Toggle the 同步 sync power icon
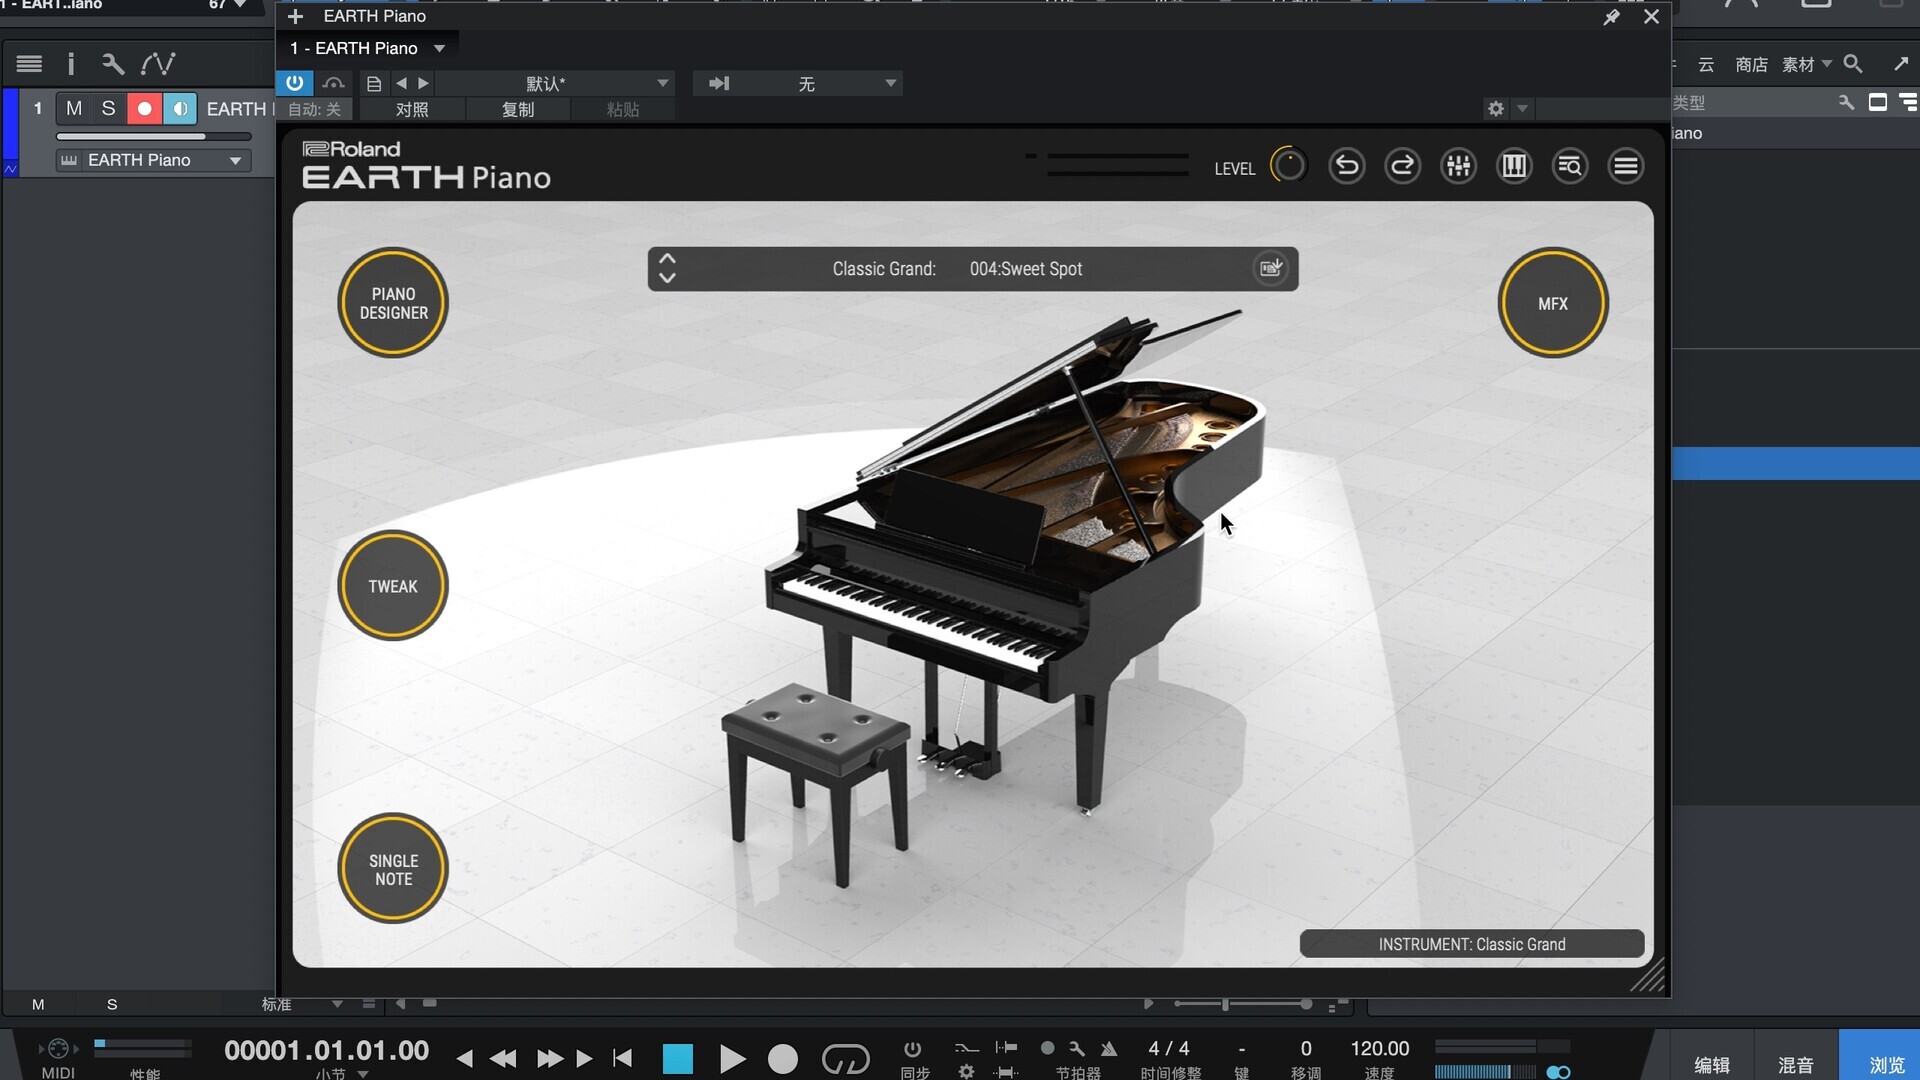Image resolution: width=1920 pixels, height=1080 pixels. tap(912, 1049)
